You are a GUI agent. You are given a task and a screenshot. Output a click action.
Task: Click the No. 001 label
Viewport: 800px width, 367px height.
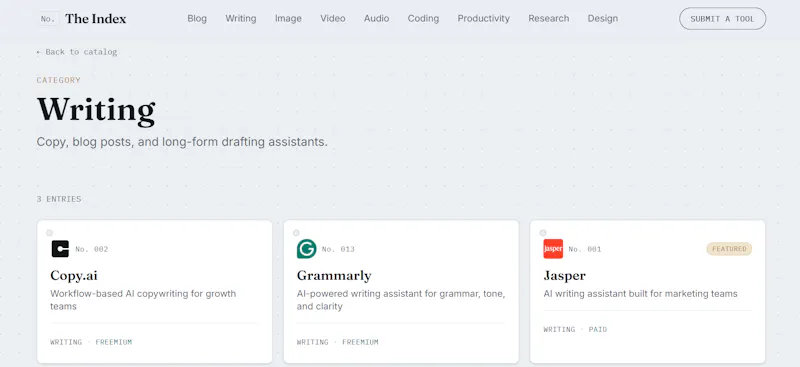click(x=585, y=249)
